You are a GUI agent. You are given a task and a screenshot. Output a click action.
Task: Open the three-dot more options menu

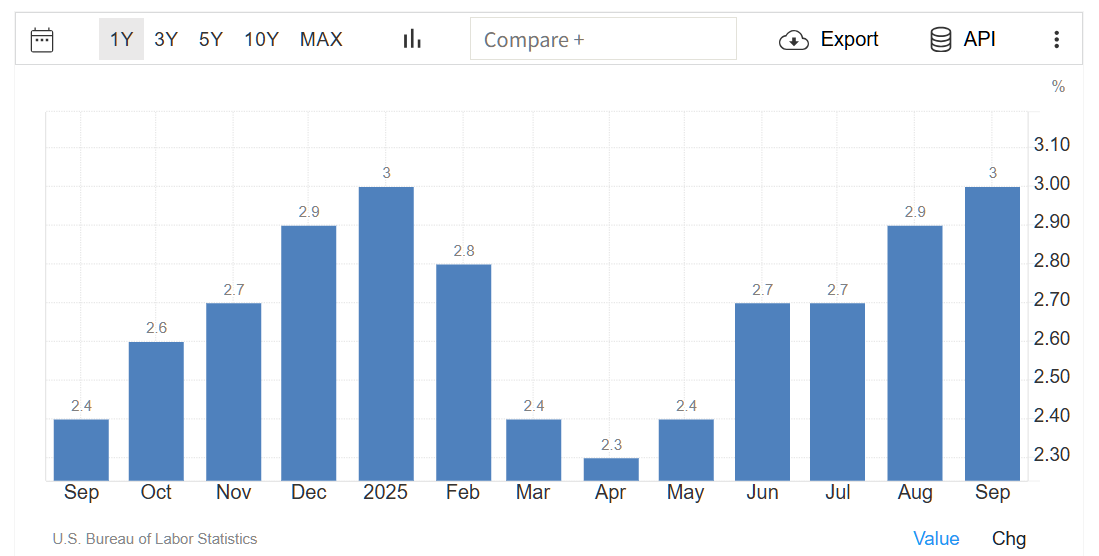[1056, 40]
